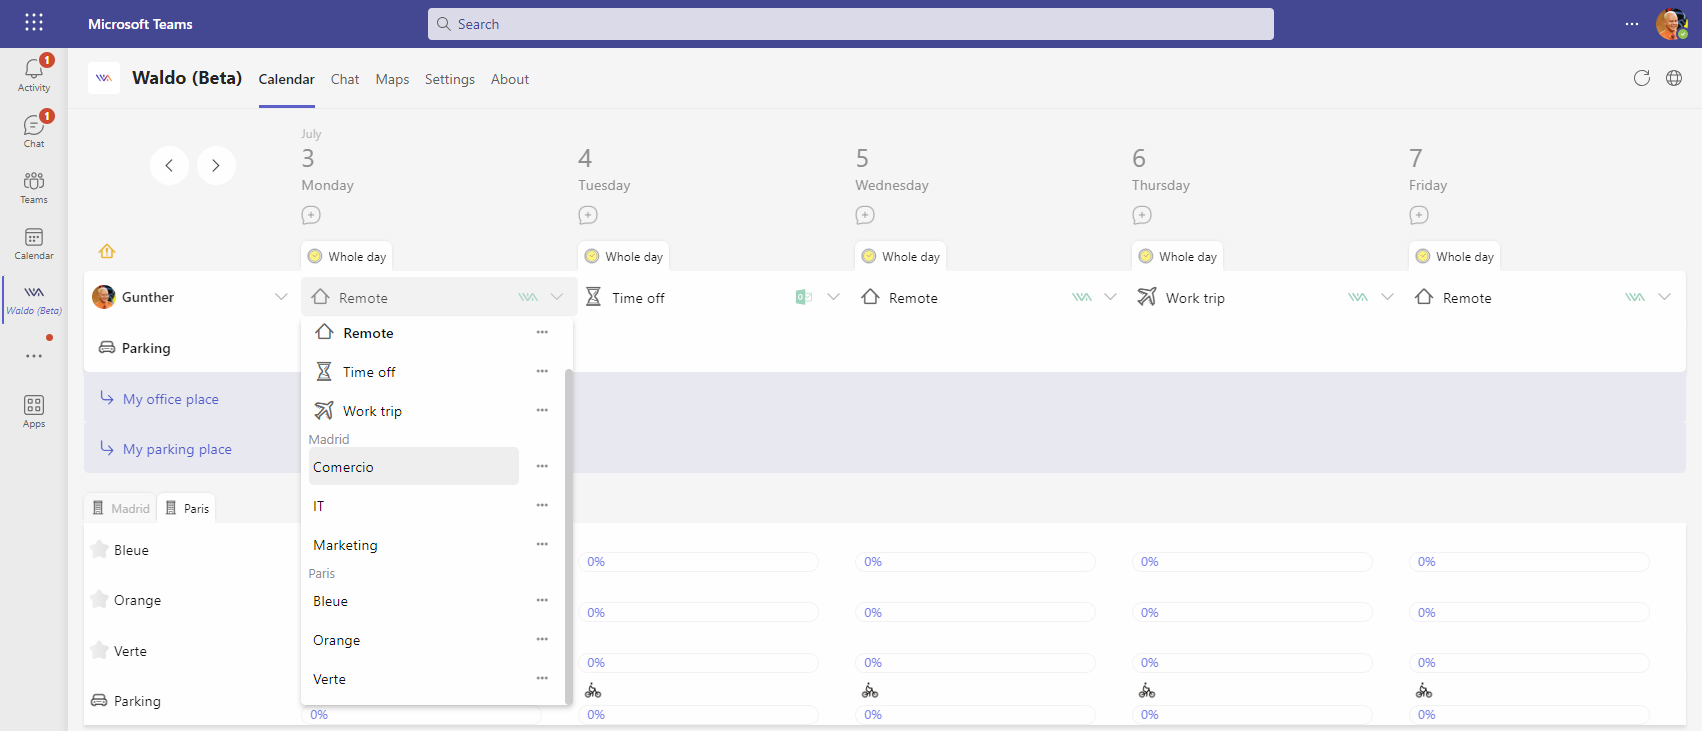
Task: Click Waldo icon on Thursday Work trip
Action: click(x=1357, y=297)
